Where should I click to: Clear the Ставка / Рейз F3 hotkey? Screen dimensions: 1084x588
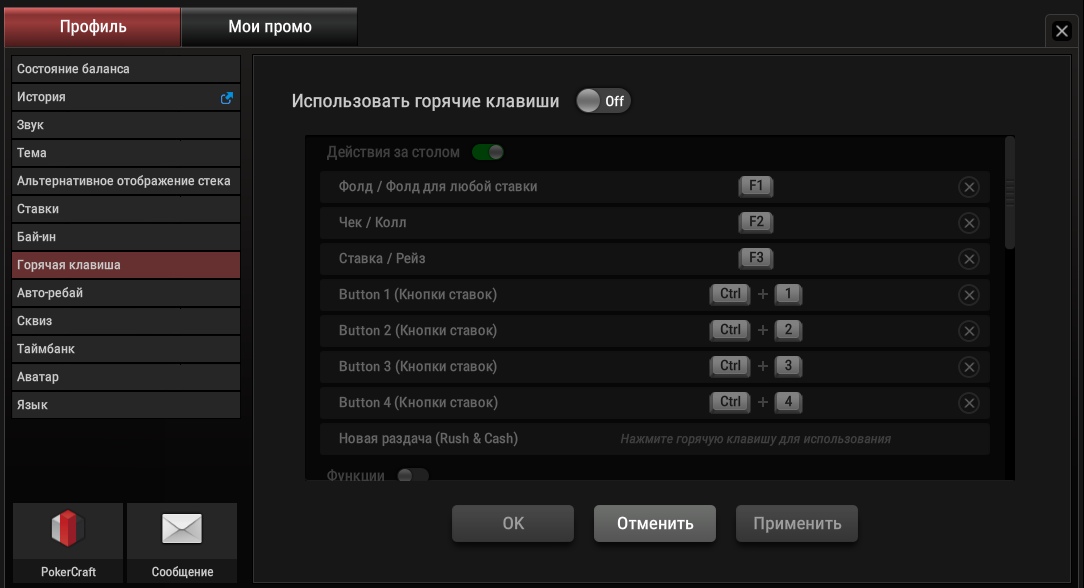(x=969, y=258)
